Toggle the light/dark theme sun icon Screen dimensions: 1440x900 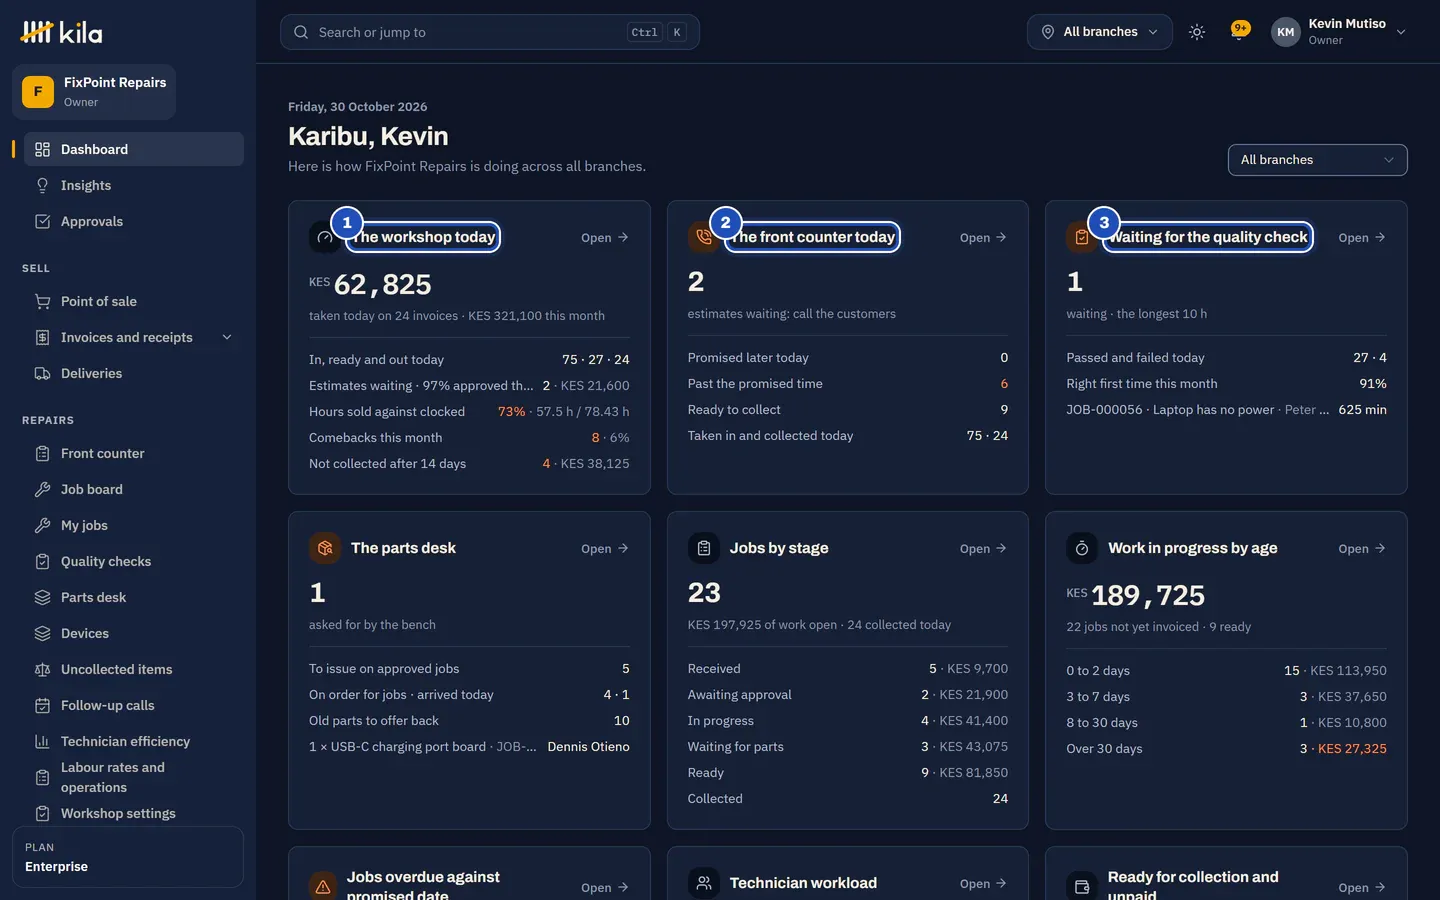1197,32
